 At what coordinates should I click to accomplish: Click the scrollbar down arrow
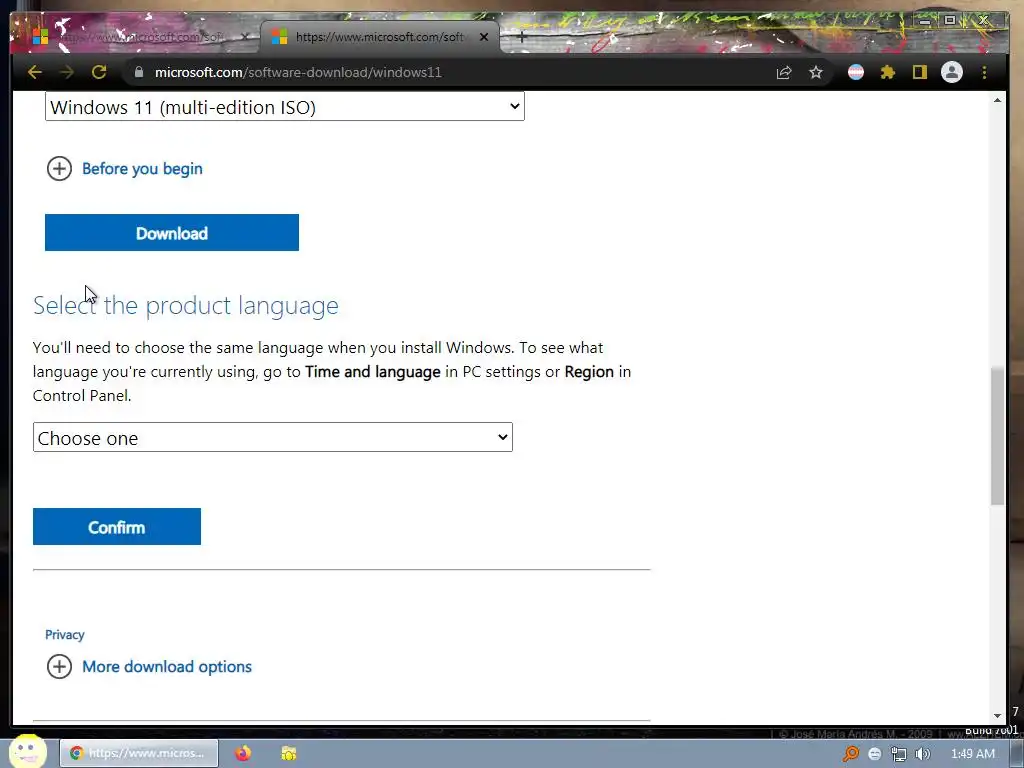tap(997, 716)
